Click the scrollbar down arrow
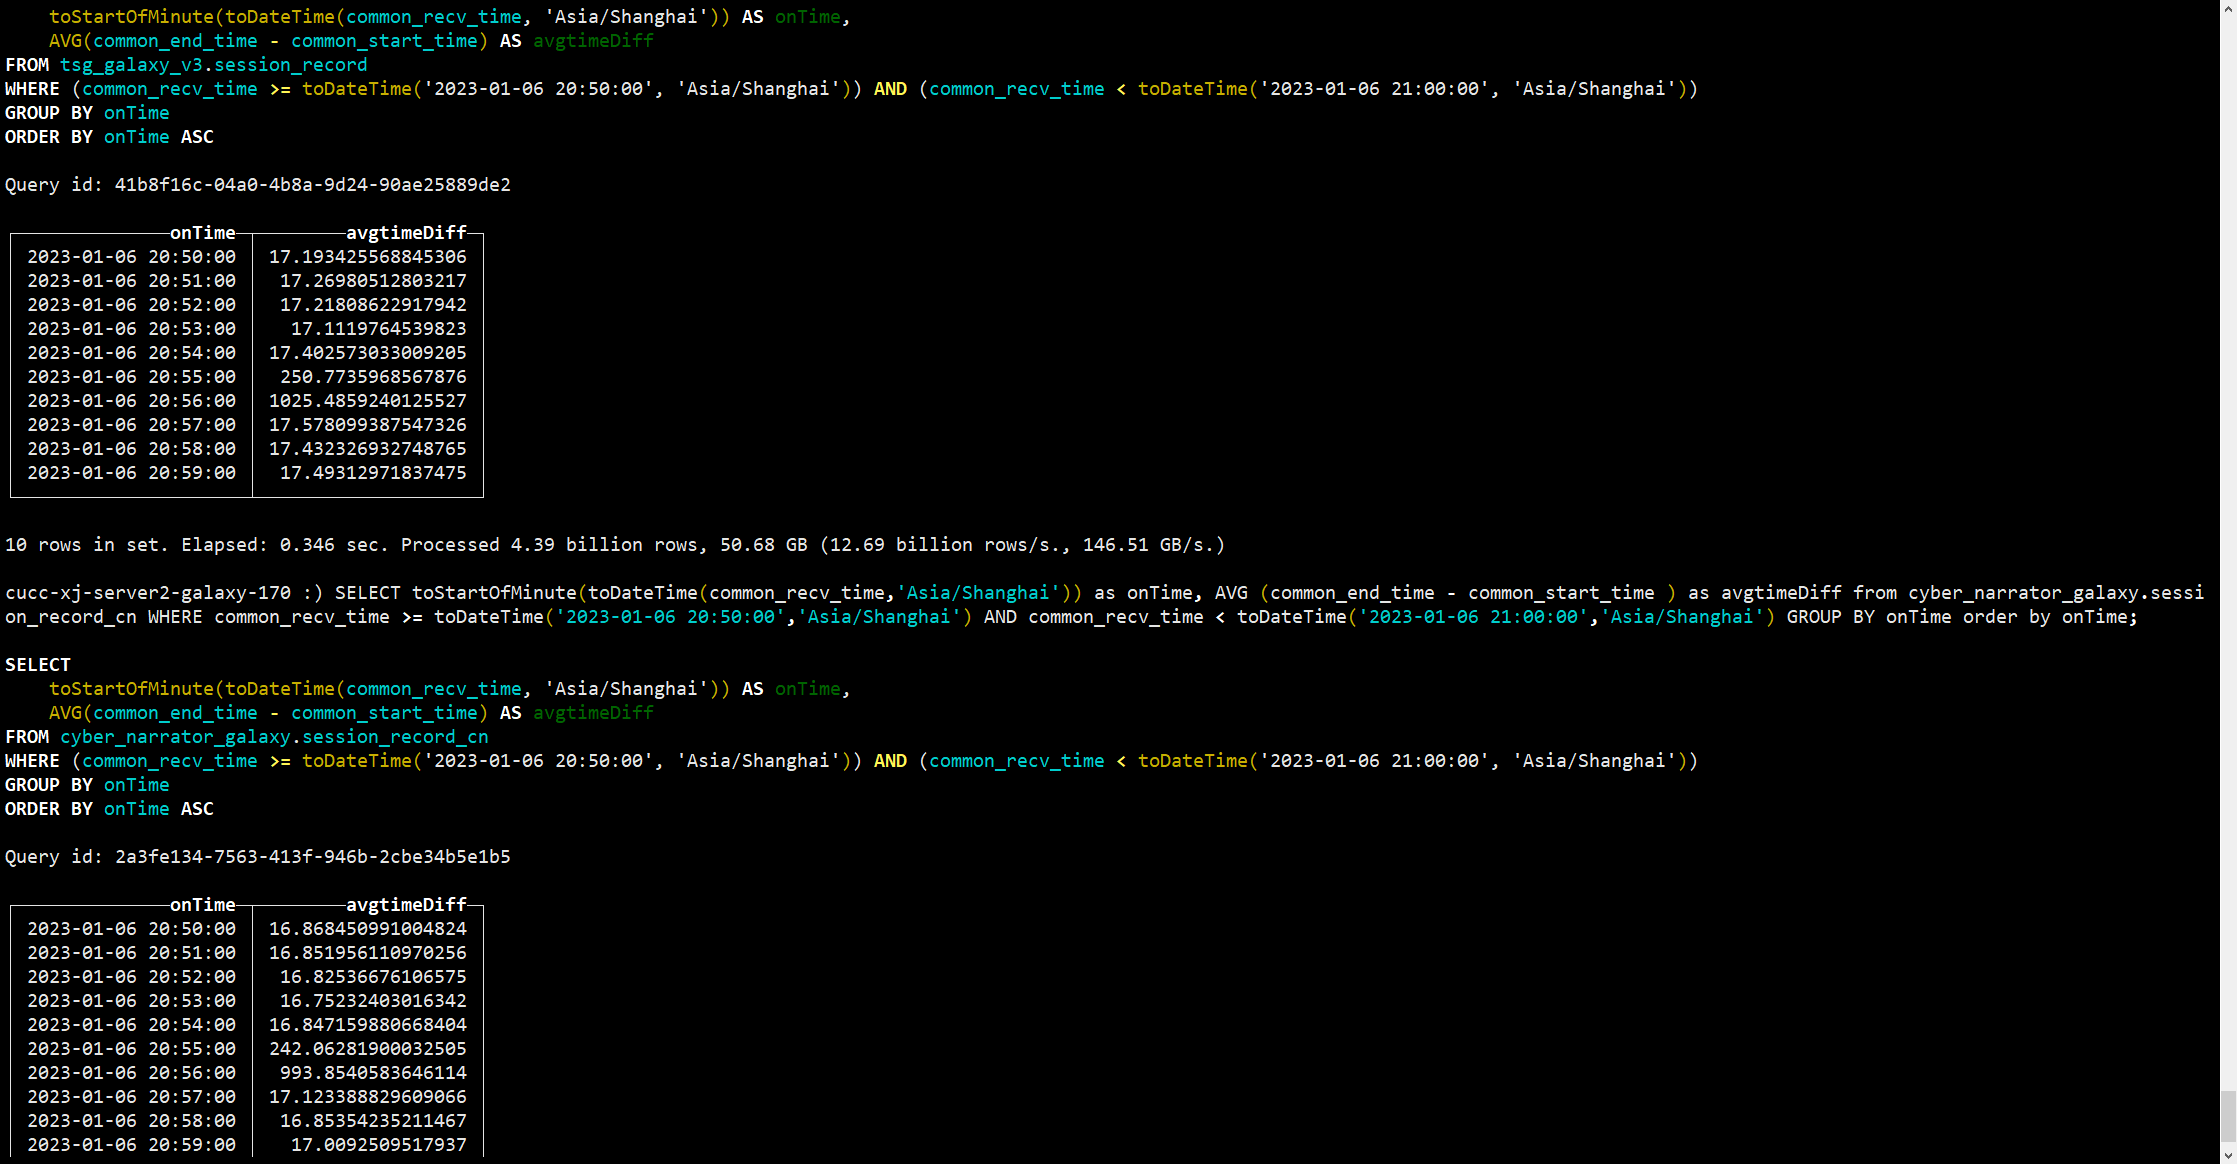This screenshot has height=1164, width=2237. [x=2228, y=1155]
